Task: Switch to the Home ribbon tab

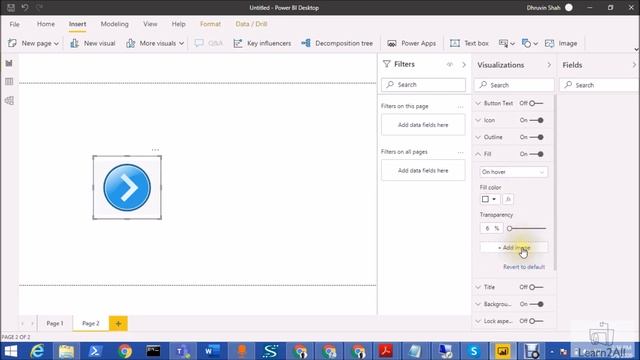Action: click(46, 24)
